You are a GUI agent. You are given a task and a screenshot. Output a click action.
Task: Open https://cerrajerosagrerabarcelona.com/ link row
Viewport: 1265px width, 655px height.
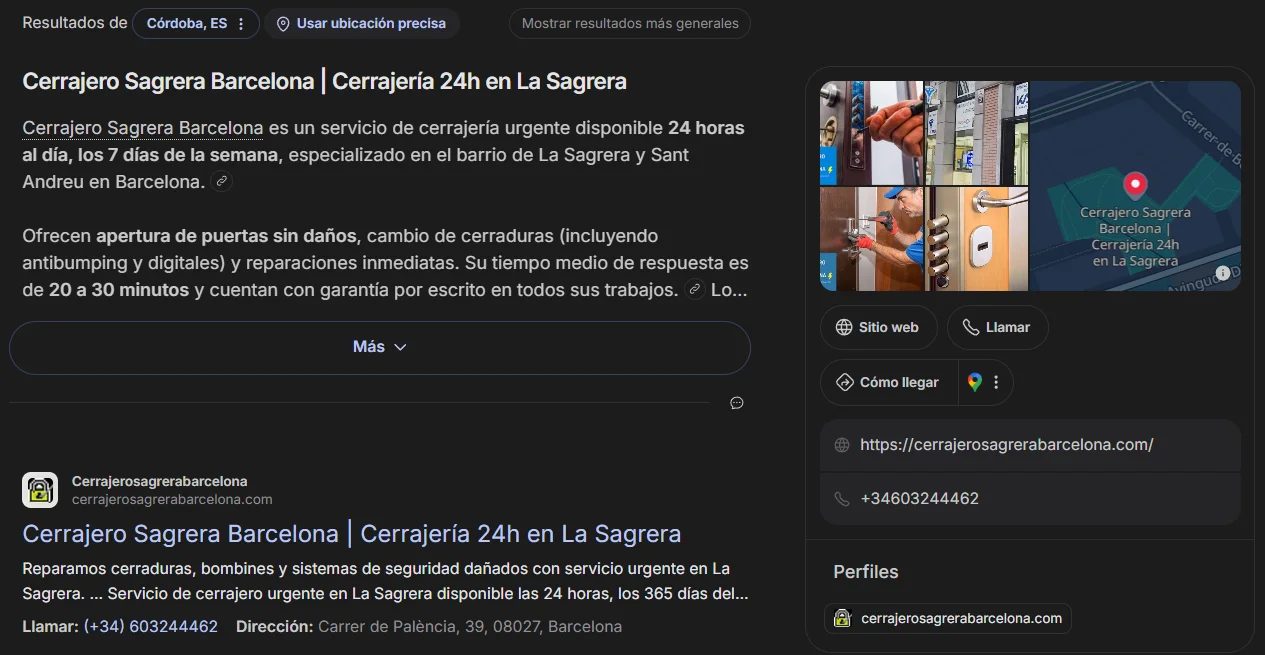coord(1030,445)
